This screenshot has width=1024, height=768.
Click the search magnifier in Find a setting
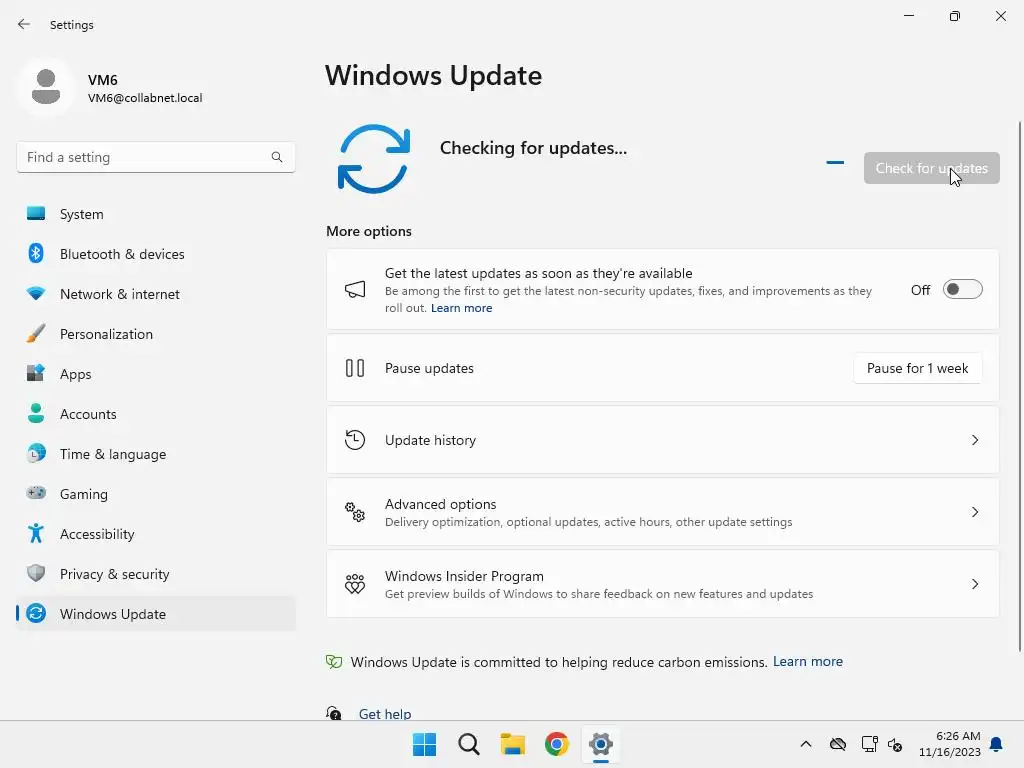(x=277, y=157)
